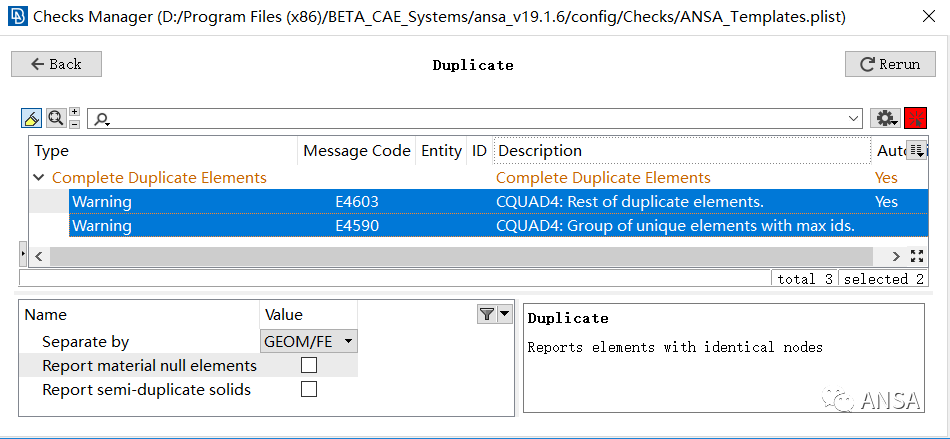Click the 'Separate by' option label
The height and width of the screenshot is (439, 950).
85,342
